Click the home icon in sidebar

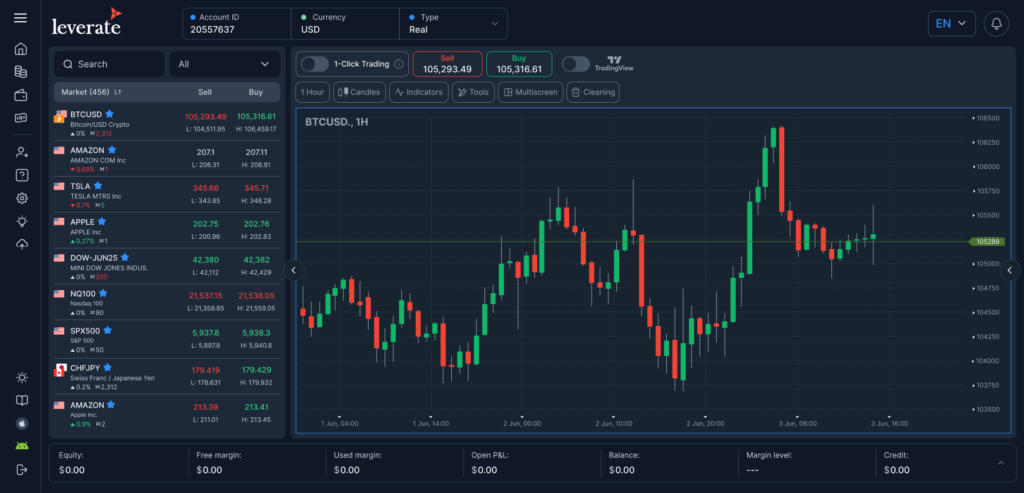pyautogui.click(x=20, y=48)
